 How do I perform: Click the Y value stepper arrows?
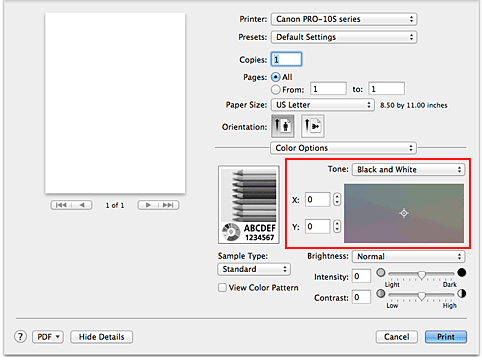pyautogui.click(x=337, y=227)
